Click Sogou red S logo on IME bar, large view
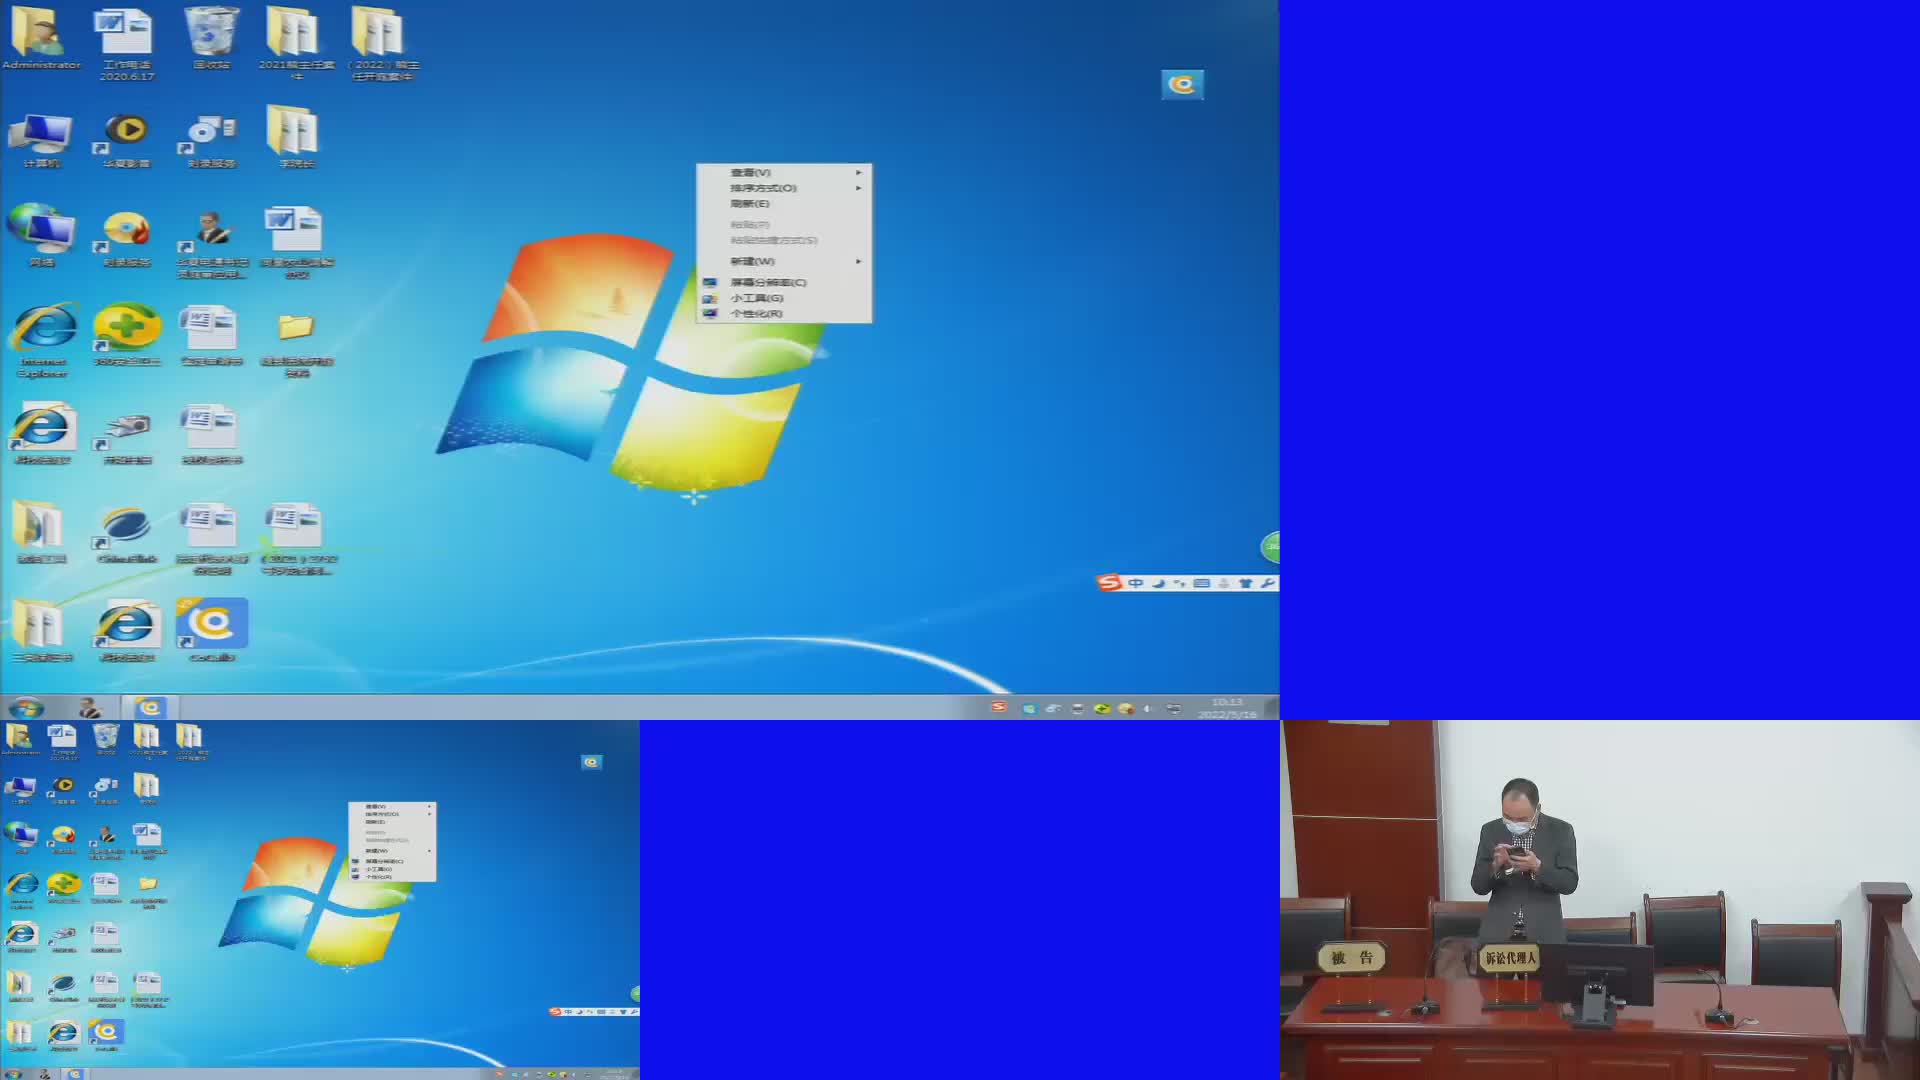The image size is (1920, 1080). 1109,583
